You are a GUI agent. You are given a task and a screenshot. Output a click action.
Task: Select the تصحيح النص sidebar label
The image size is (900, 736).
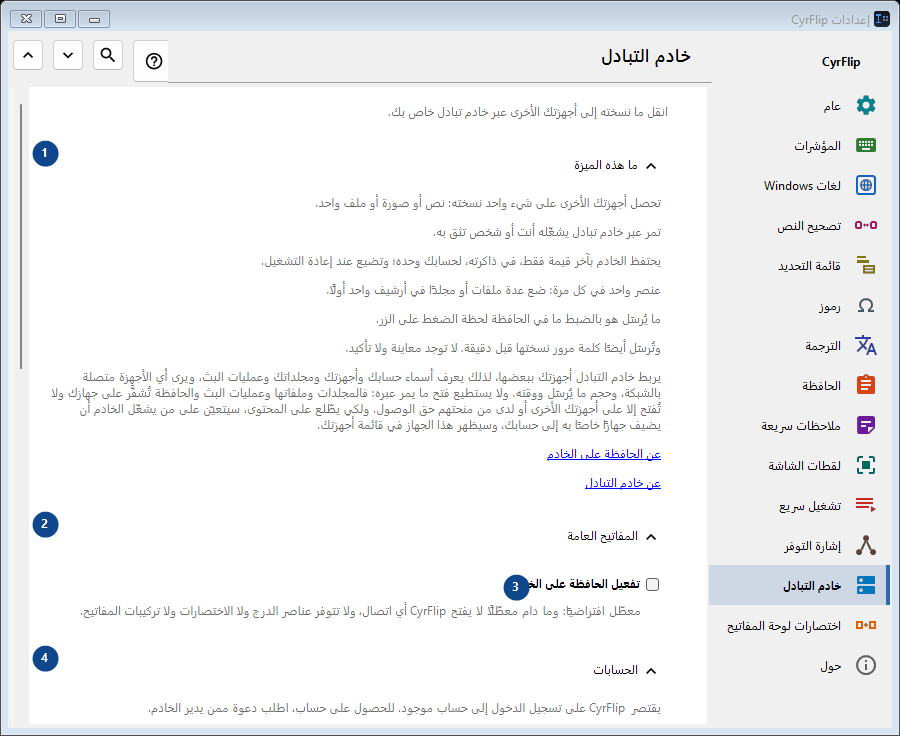tap(809, 226)
